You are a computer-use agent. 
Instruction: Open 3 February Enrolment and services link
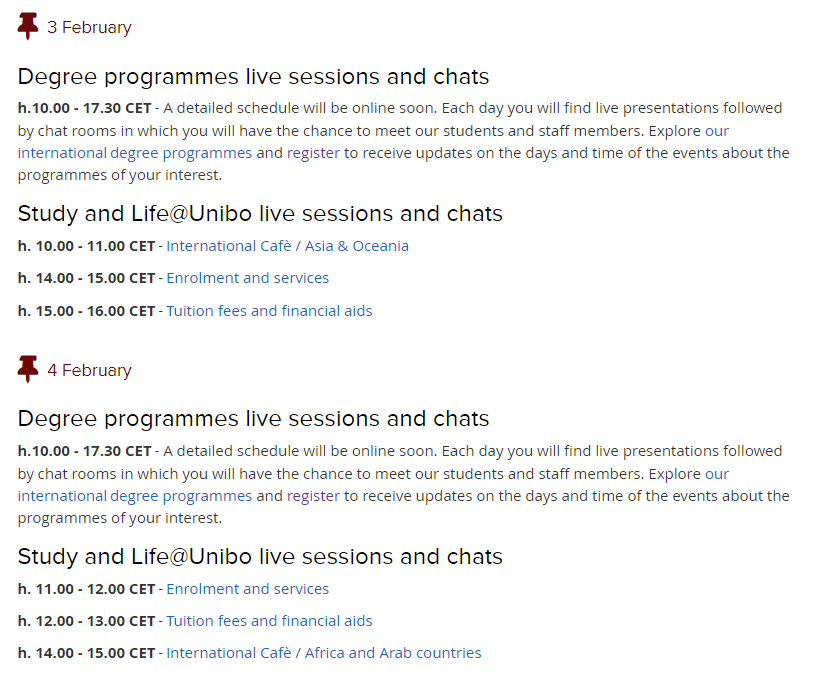[247, 278]
